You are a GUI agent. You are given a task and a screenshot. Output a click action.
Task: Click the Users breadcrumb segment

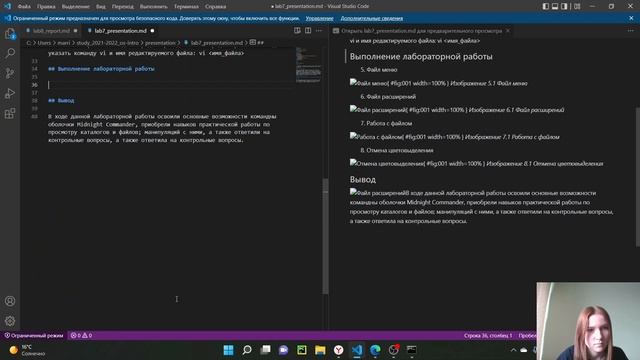pos(44,42)
